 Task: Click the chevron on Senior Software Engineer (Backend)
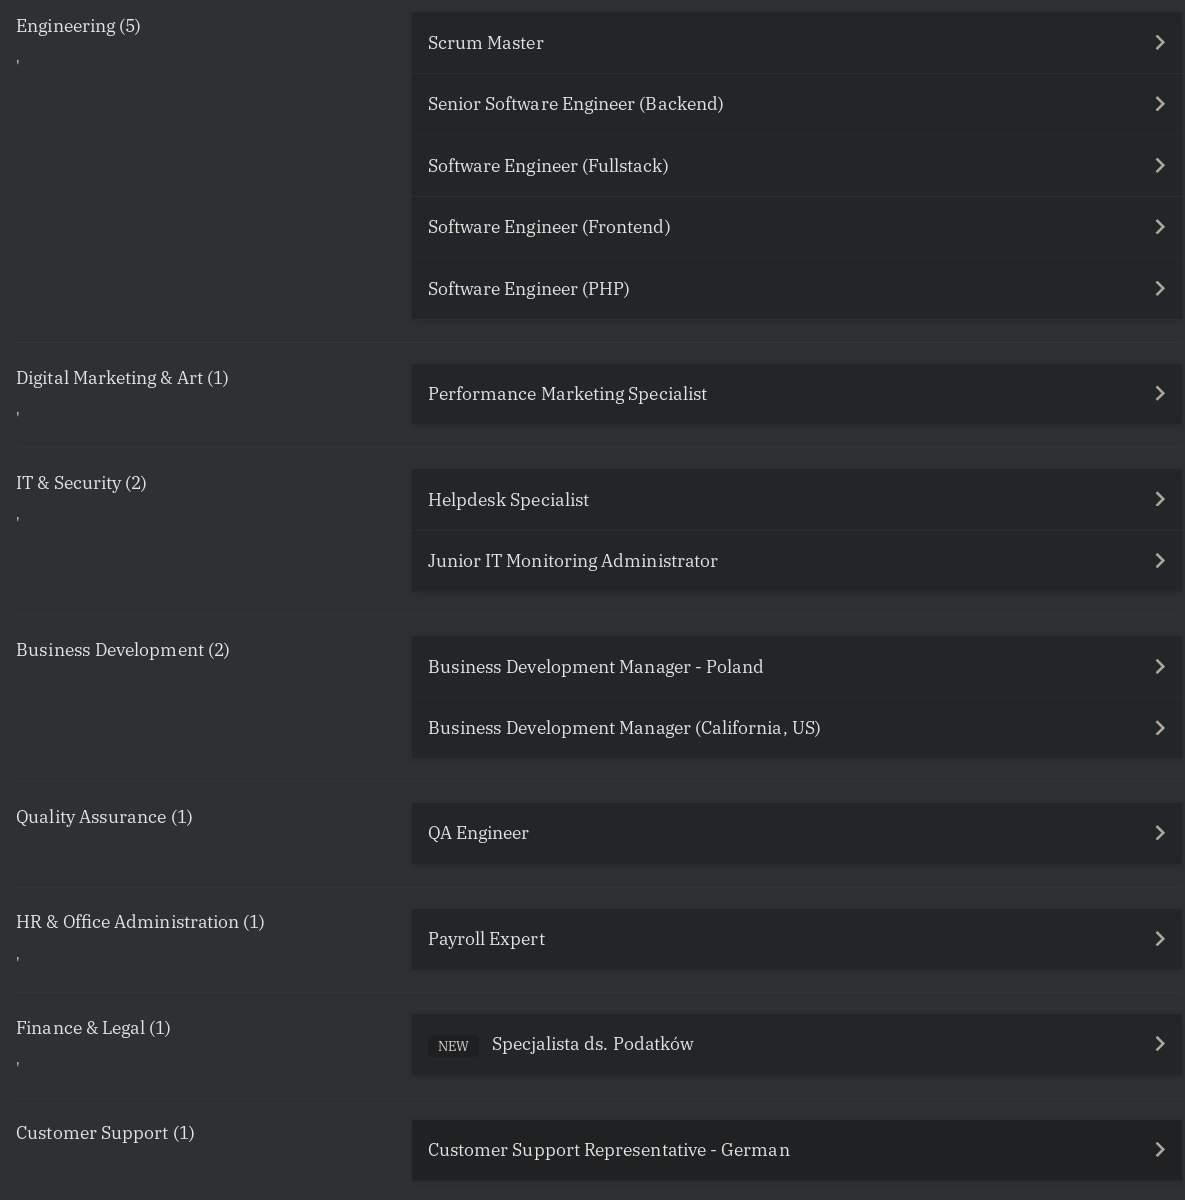click(1160, 104)
